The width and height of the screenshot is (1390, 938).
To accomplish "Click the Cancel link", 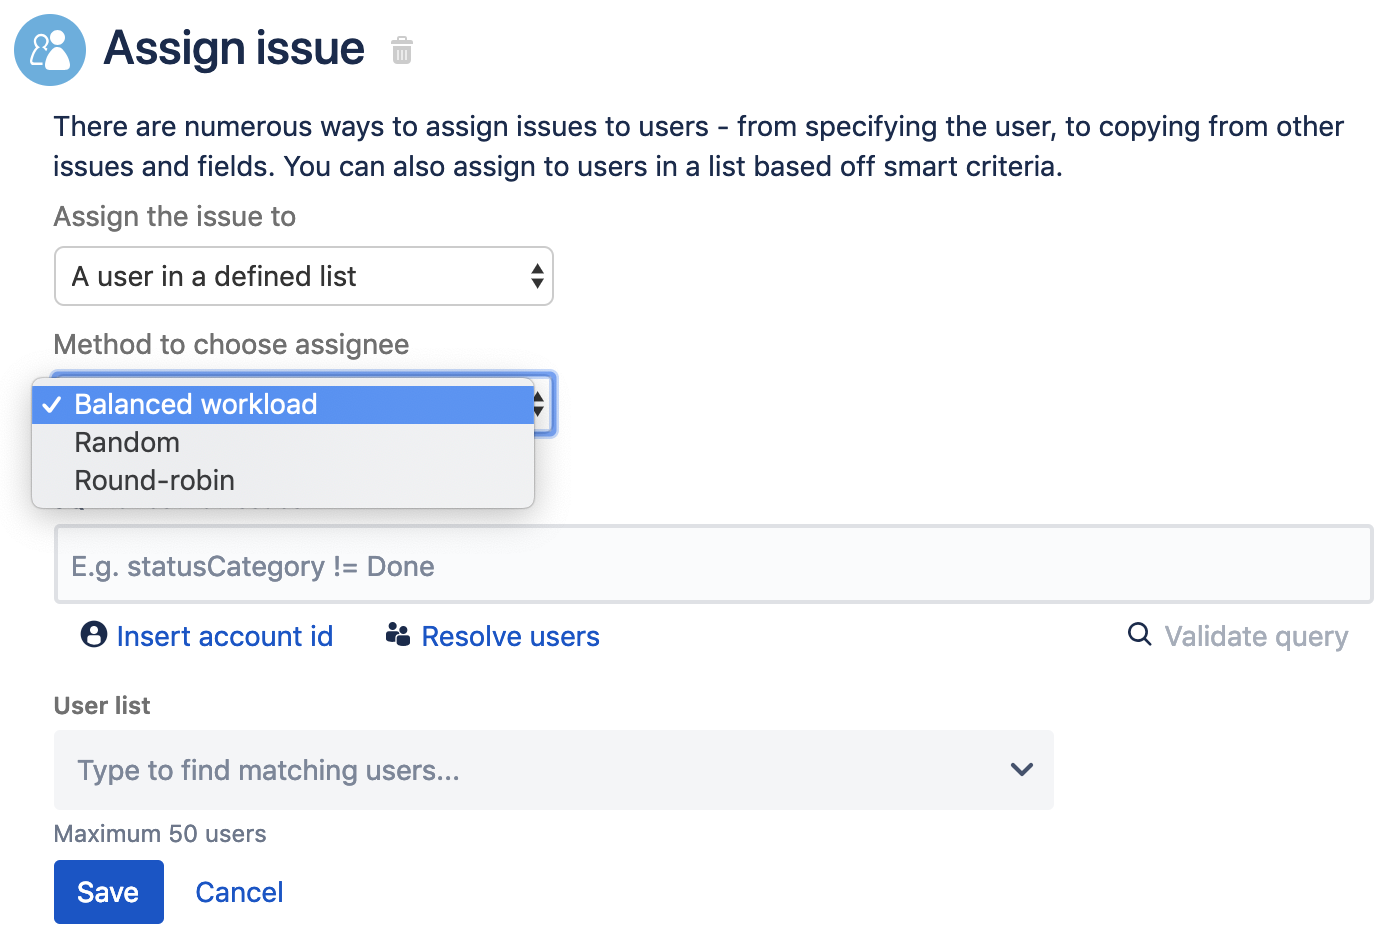I will pyautogui.click(x=239, y=892).
